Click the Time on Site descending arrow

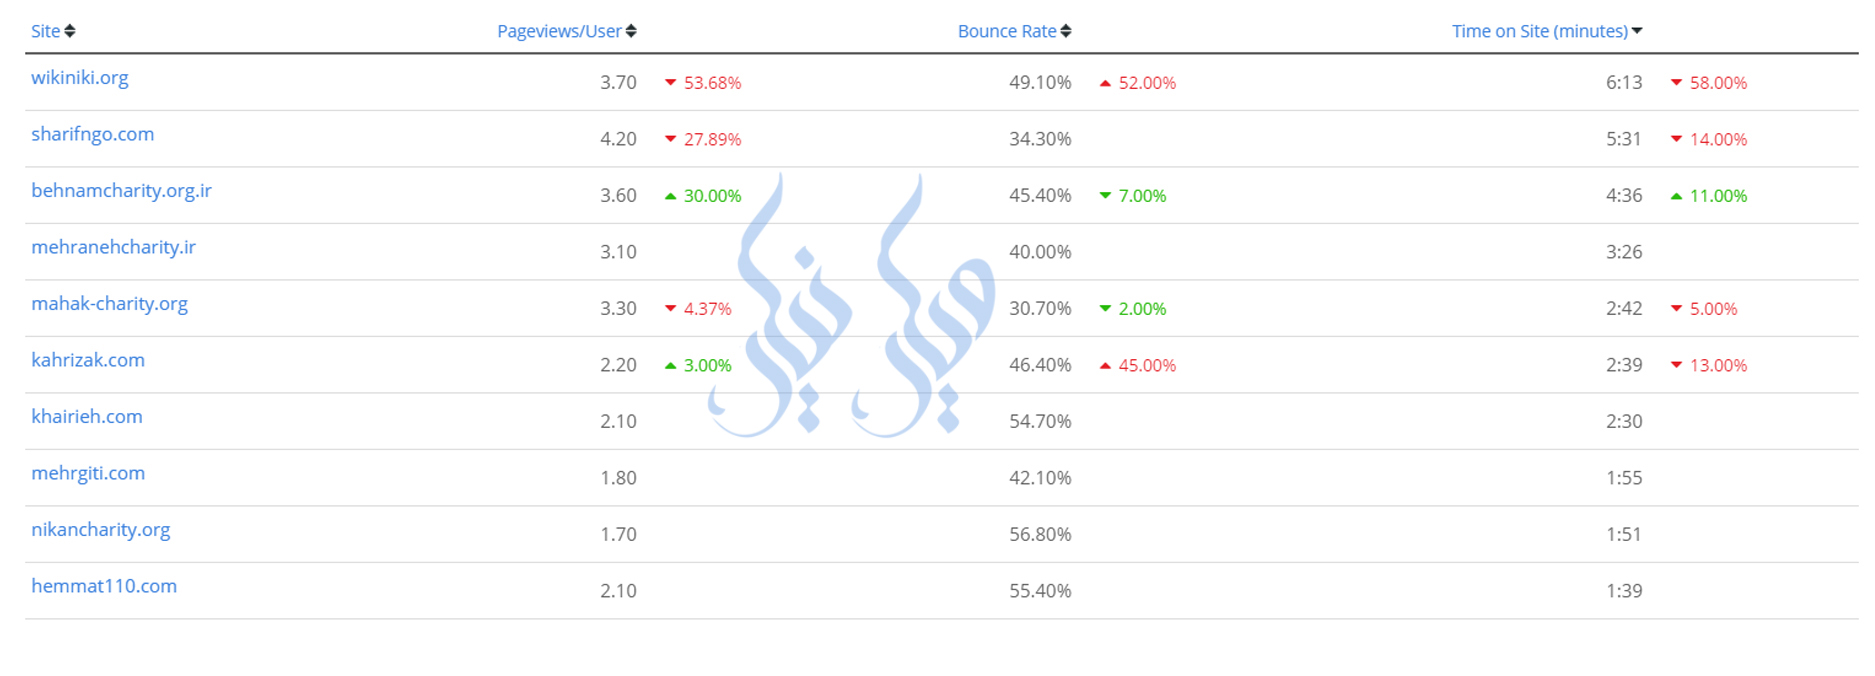click(x=1637, y=31)
